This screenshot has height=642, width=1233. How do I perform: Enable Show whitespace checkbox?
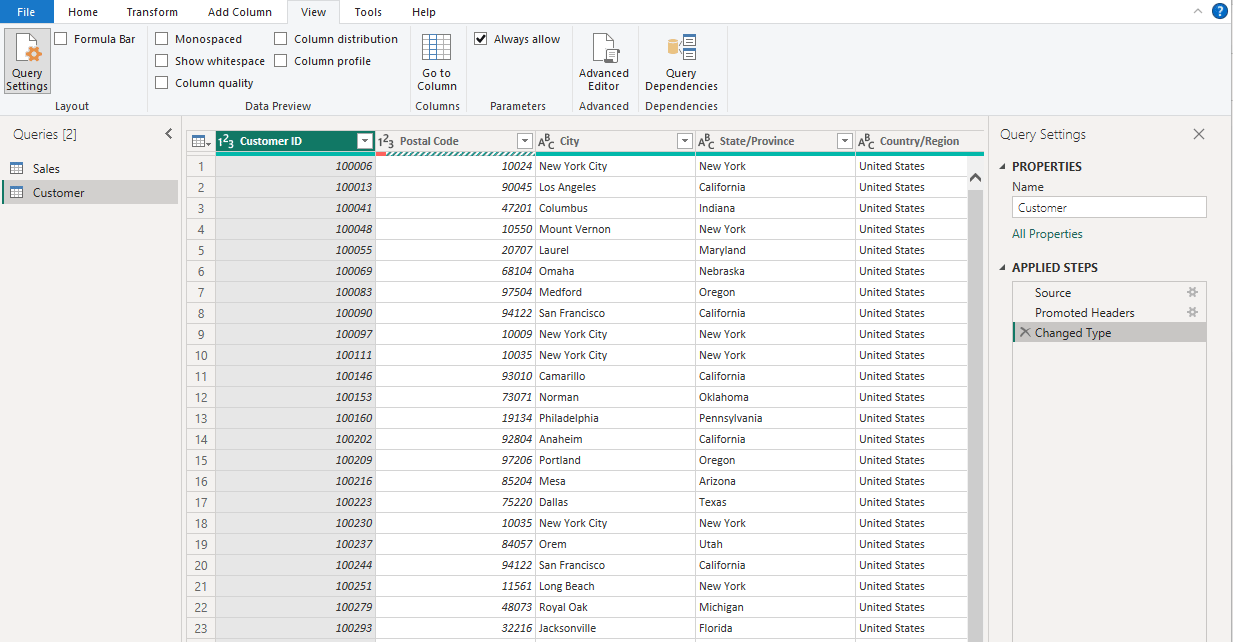pyautogui.click(x=161, y=61)
